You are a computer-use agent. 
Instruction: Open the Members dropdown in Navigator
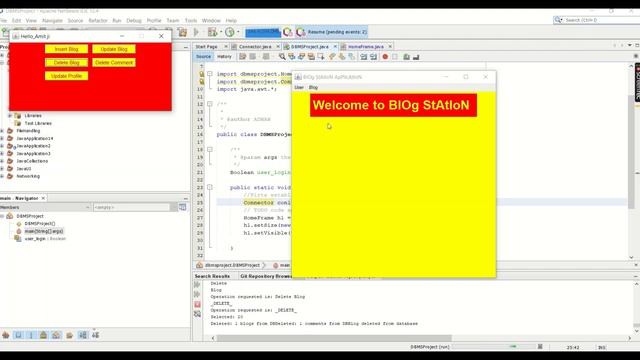pos(45,207)
